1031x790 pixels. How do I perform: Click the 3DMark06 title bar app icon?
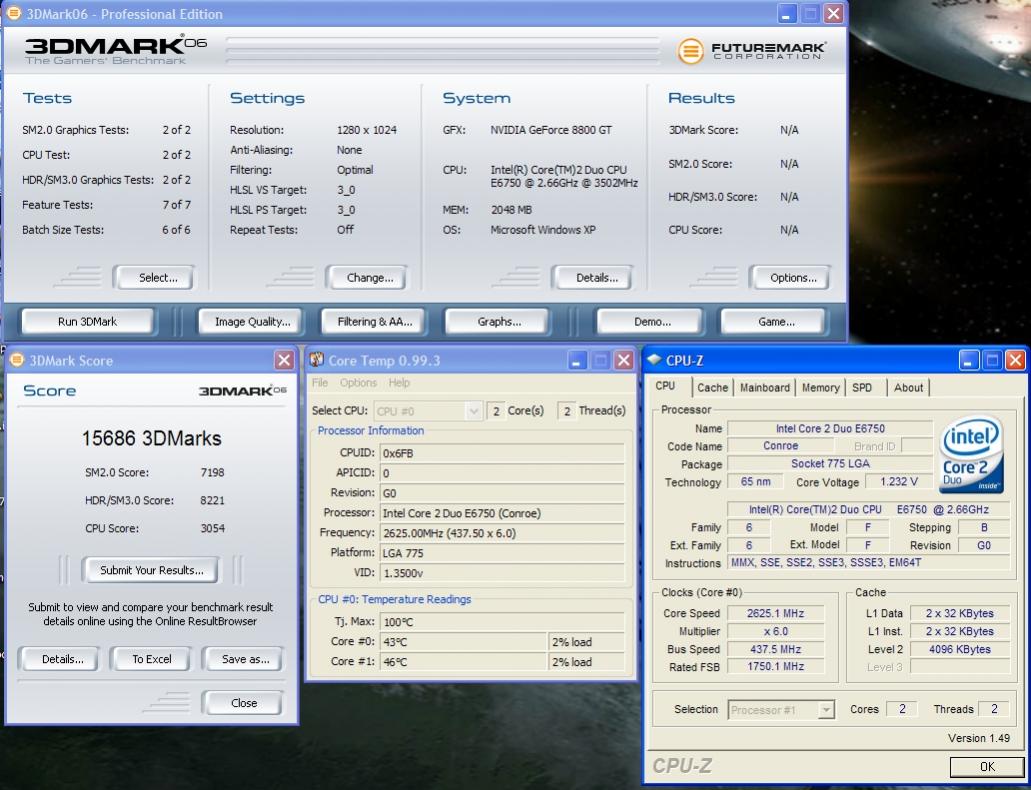coord(12,12)
